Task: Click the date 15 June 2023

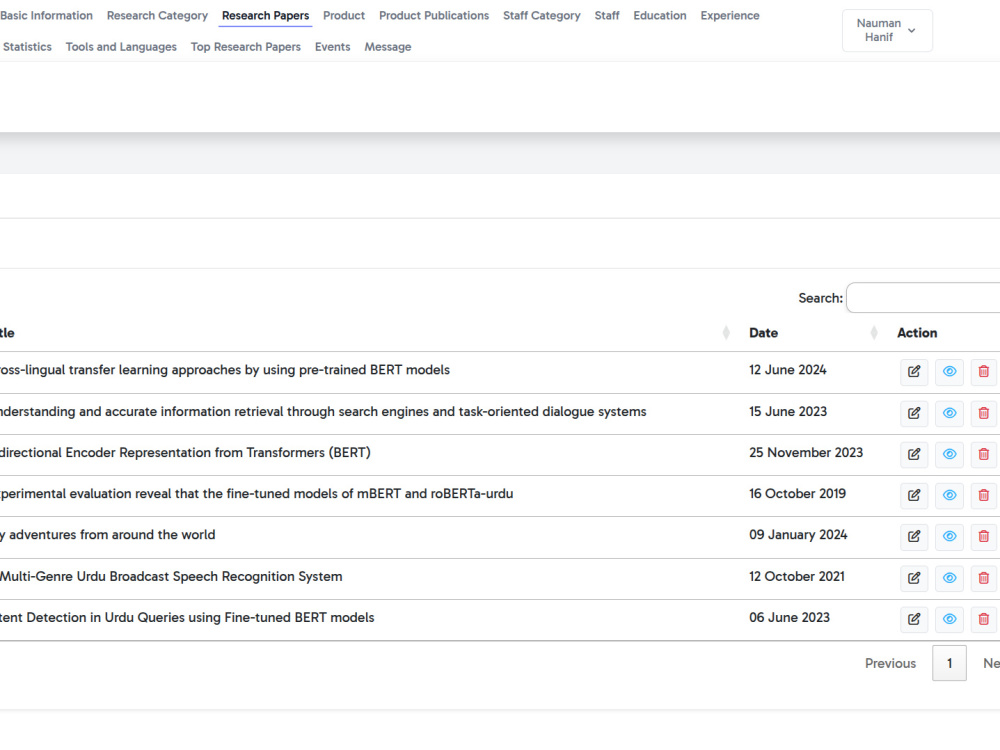Action: coord(788,411)
